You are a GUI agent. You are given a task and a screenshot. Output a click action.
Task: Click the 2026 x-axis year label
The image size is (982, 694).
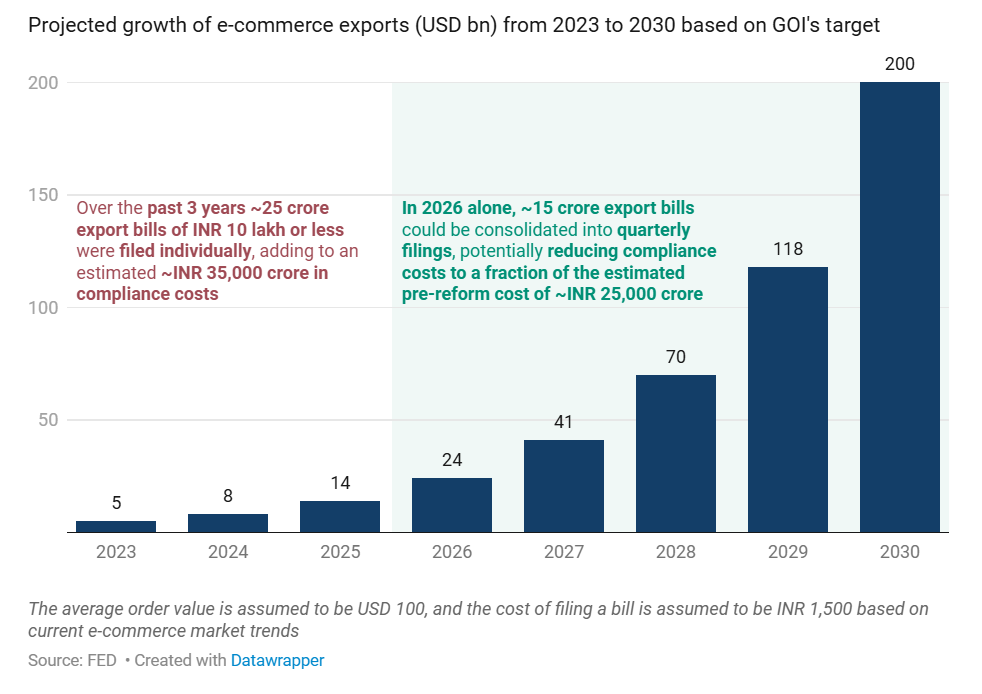(451, 552)
